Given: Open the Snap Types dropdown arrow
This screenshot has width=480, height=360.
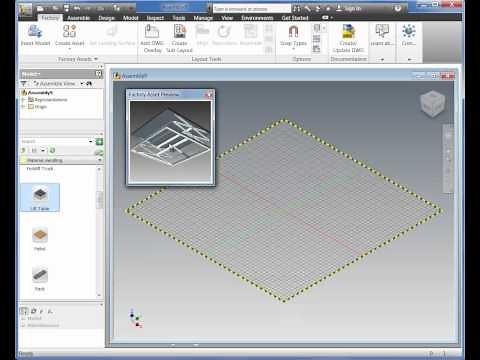Looking at the screenshot, I should [294, 49].
